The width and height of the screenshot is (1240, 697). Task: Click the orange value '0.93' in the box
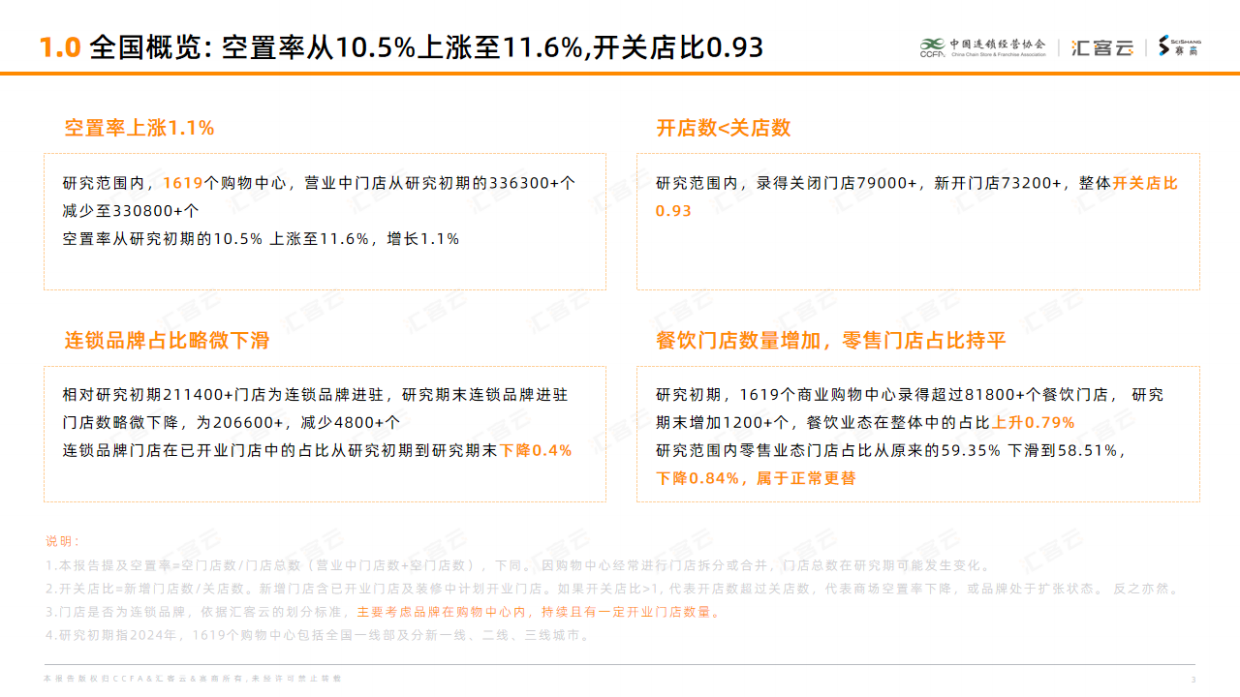[673, 211]
